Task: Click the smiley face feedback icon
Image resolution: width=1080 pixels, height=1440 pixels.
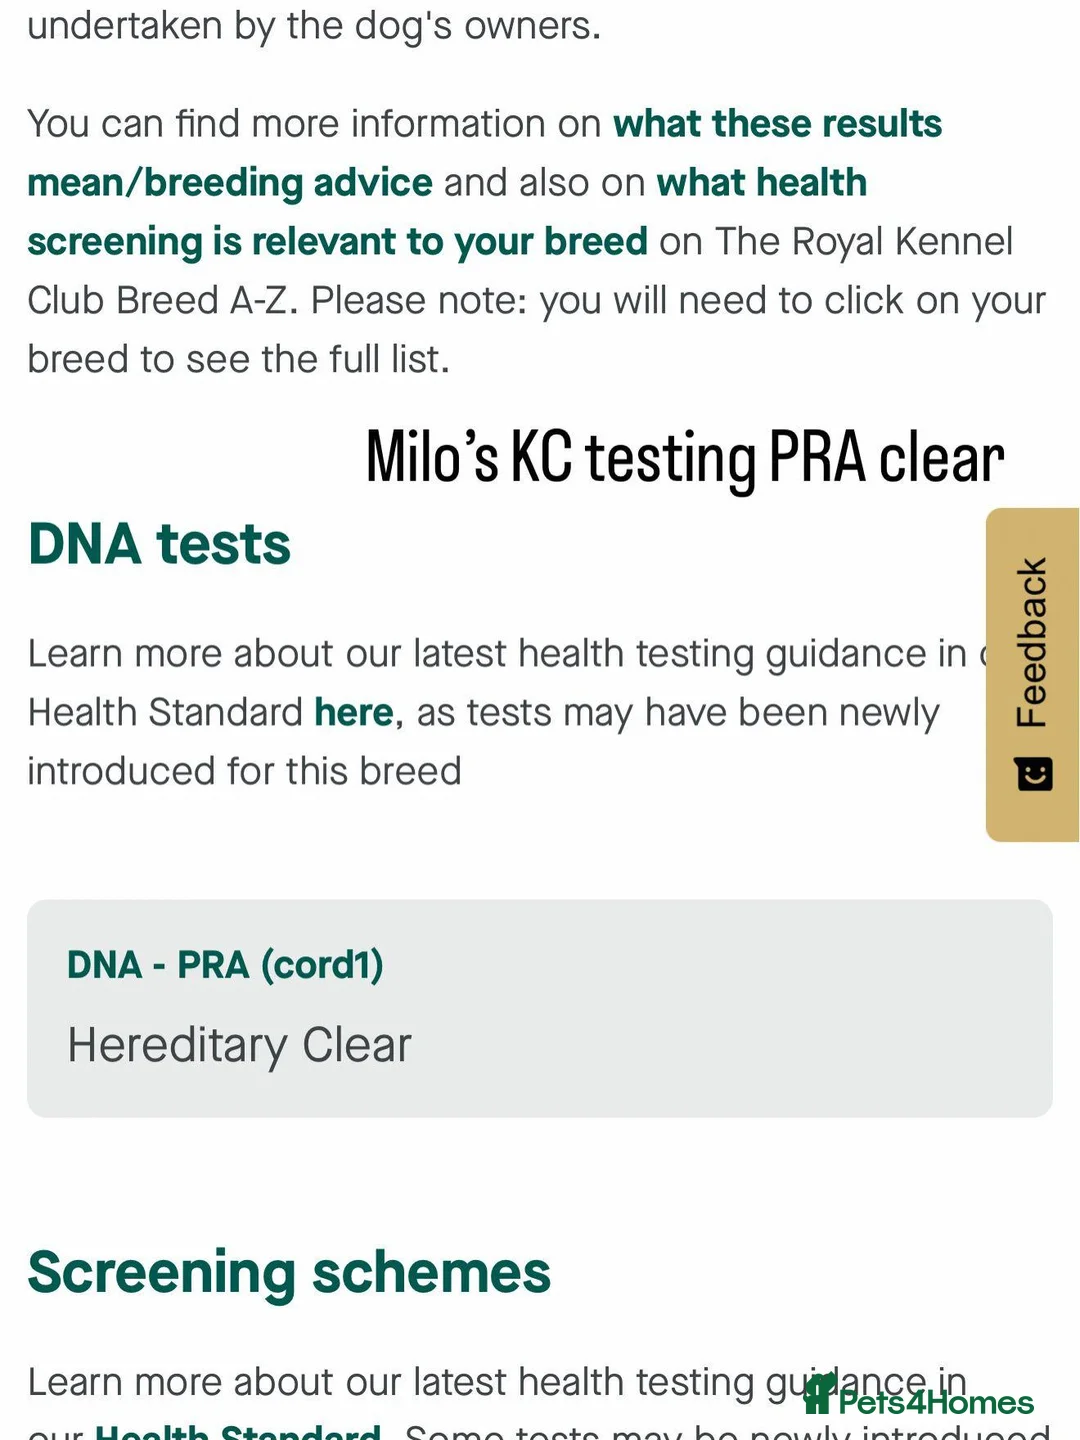Action: 1034,774
